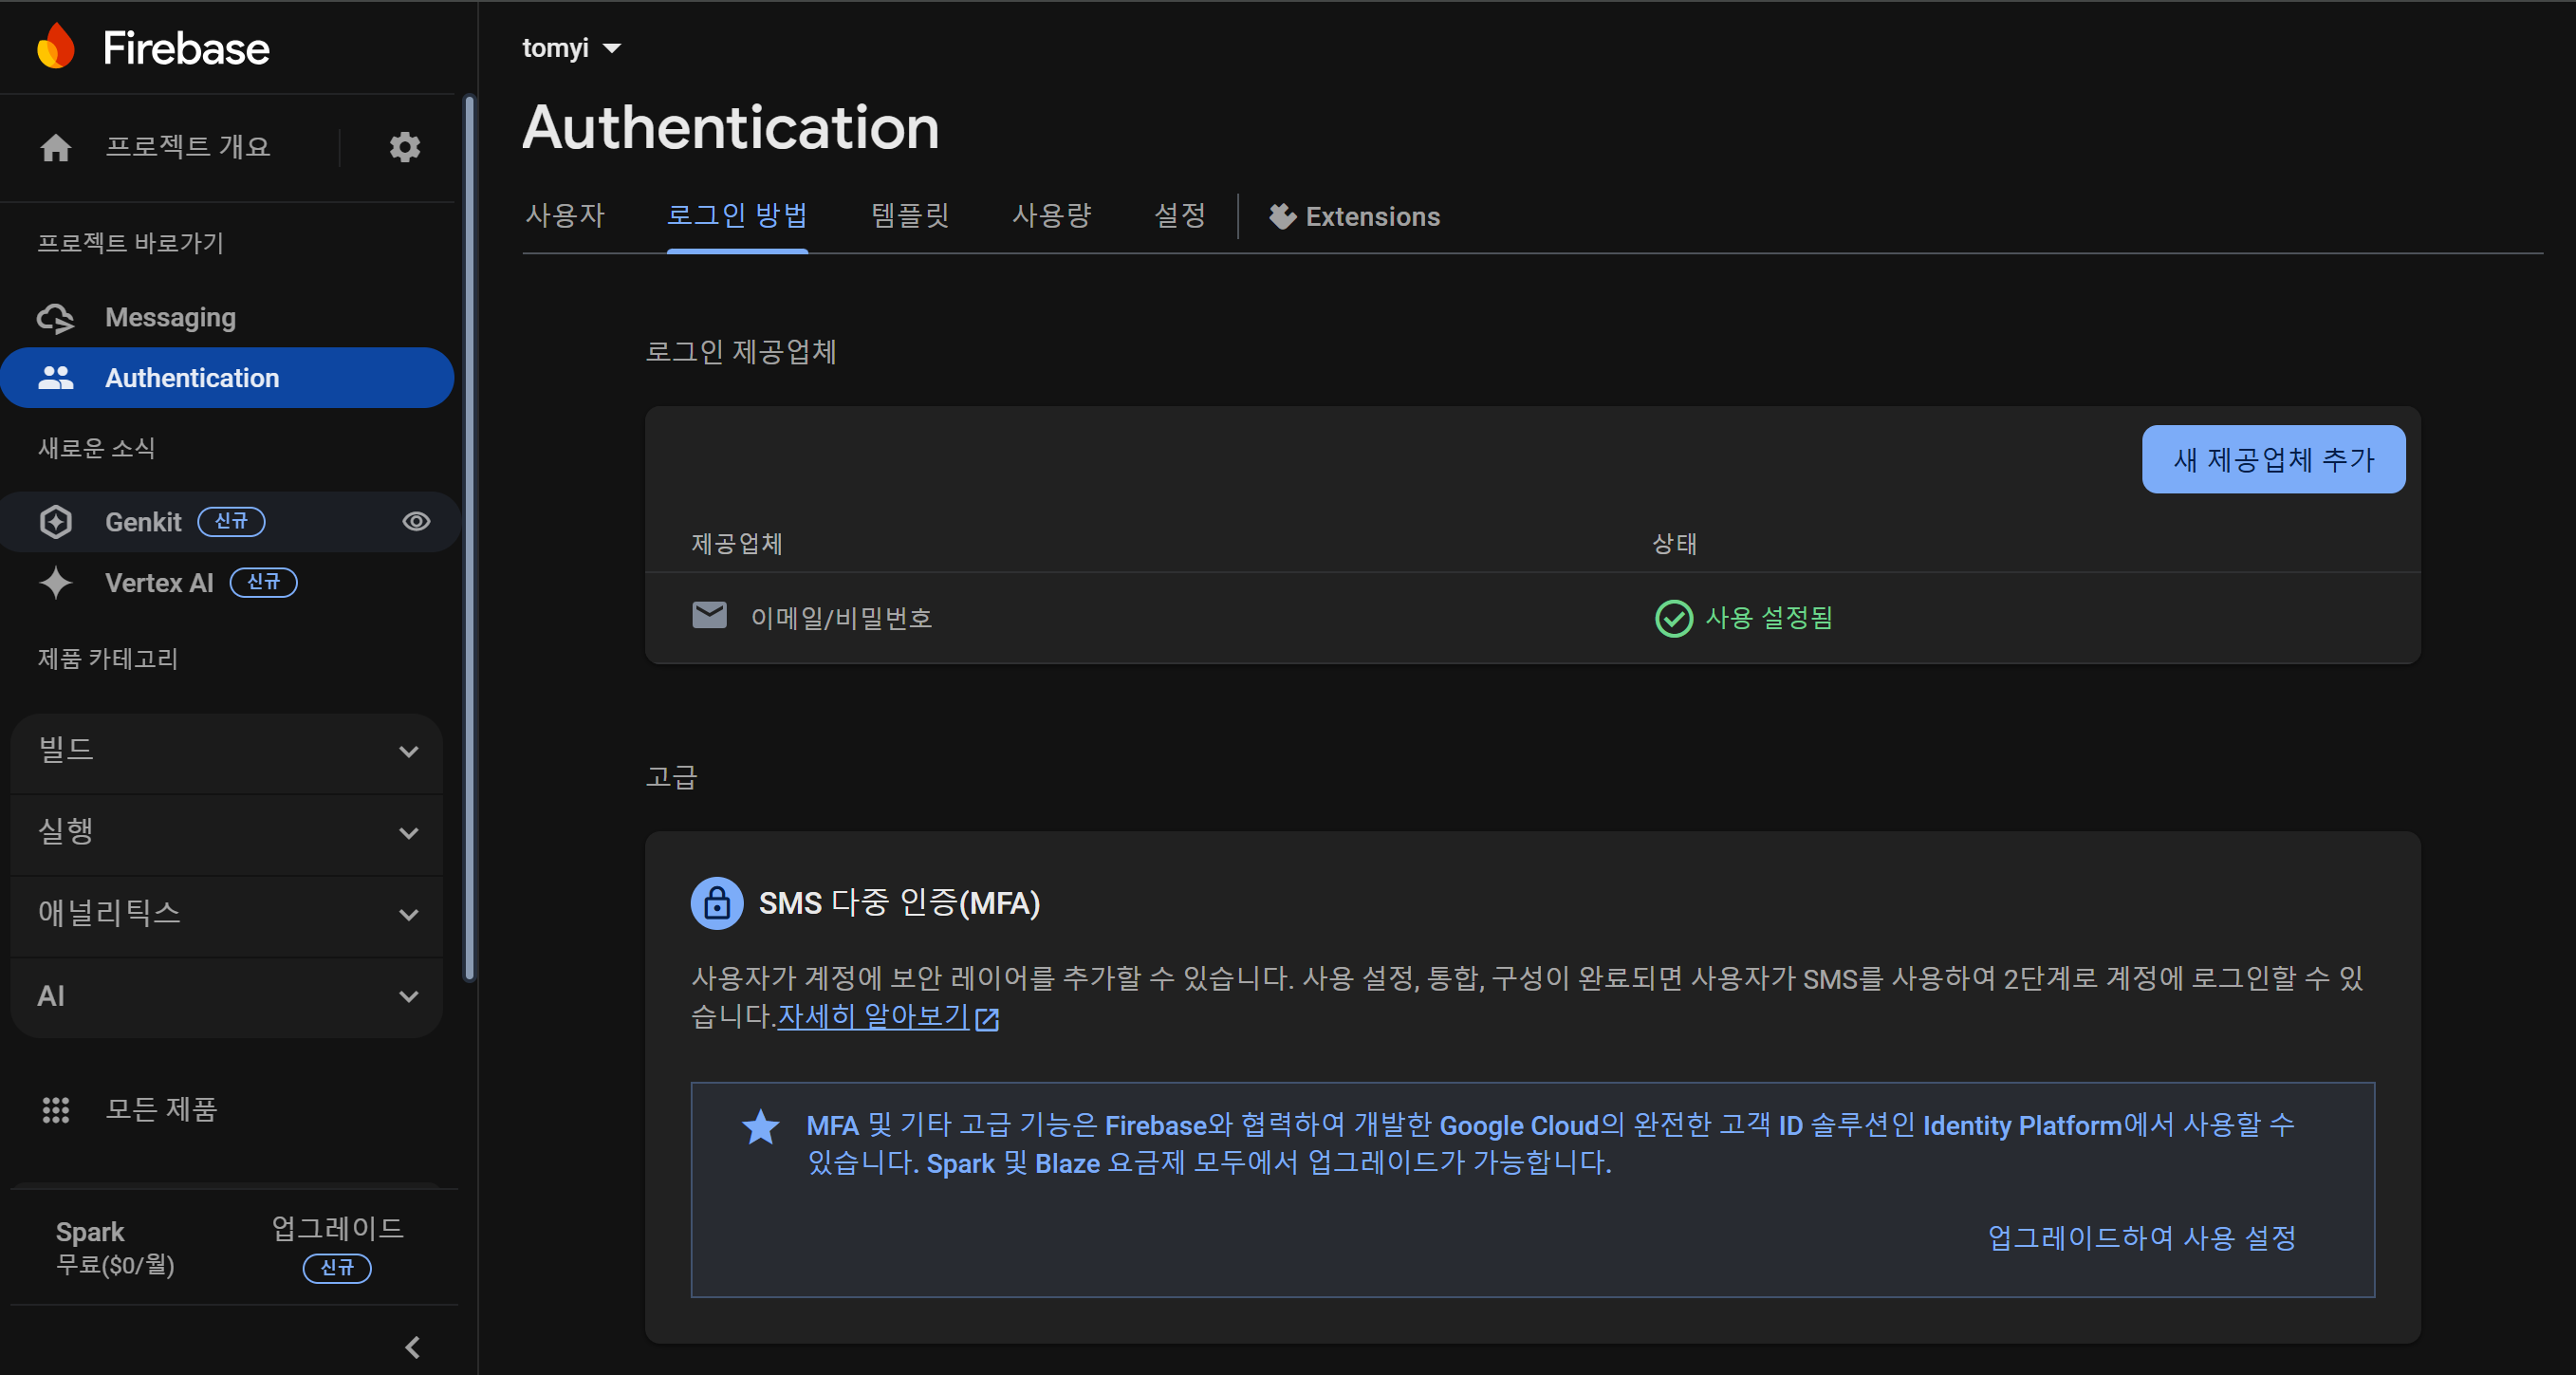2576x1375 pixels.
Task: Click the all products grid icon
Action: [x=56, y=1109]
